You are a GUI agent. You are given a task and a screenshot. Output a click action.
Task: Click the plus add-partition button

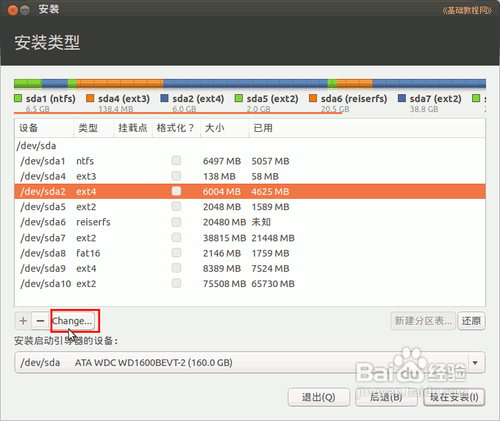[23, 321]
